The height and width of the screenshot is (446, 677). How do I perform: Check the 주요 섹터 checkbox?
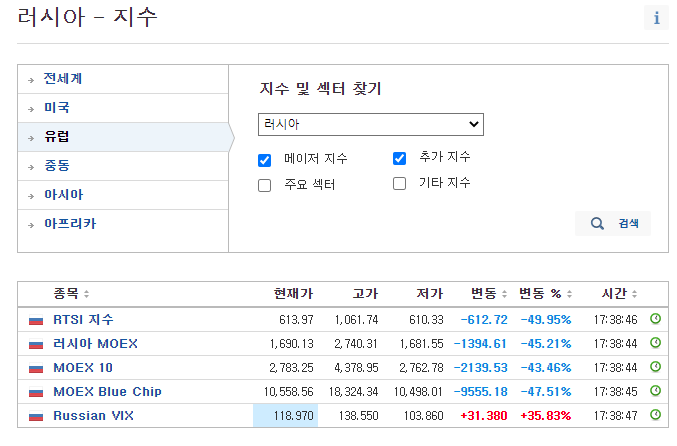[x=264, y=186]
